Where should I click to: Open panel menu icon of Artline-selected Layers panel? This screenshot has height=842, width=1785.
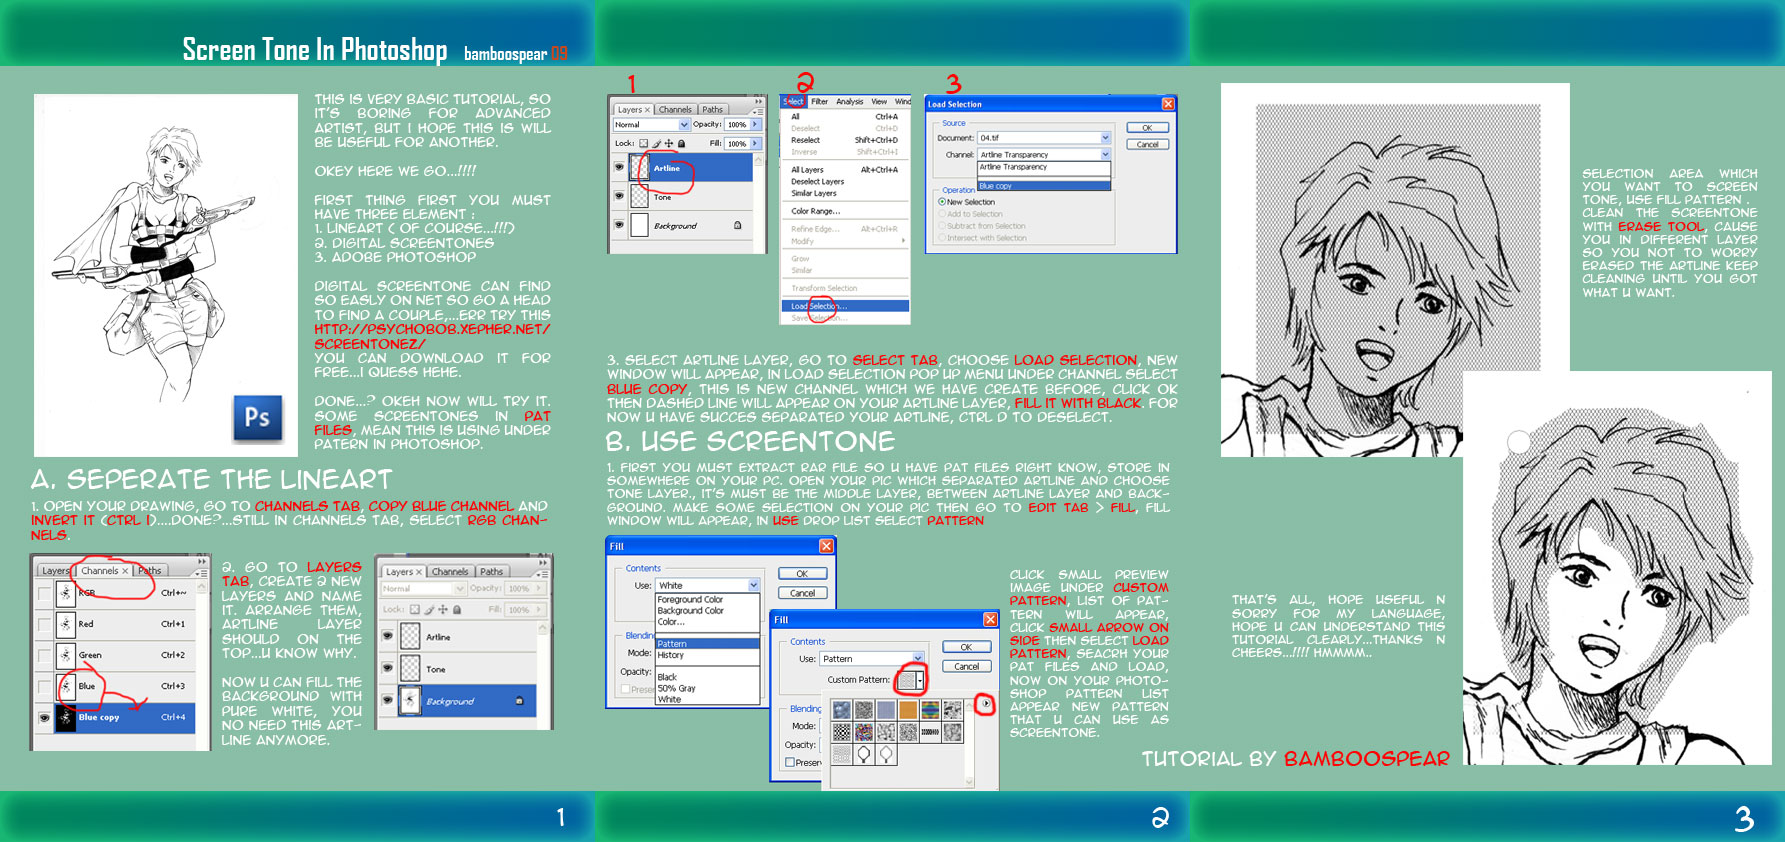757,112
